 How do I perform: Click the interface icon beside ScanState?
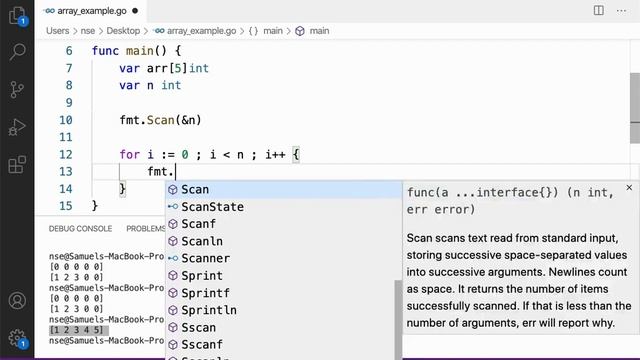point(173,207)
